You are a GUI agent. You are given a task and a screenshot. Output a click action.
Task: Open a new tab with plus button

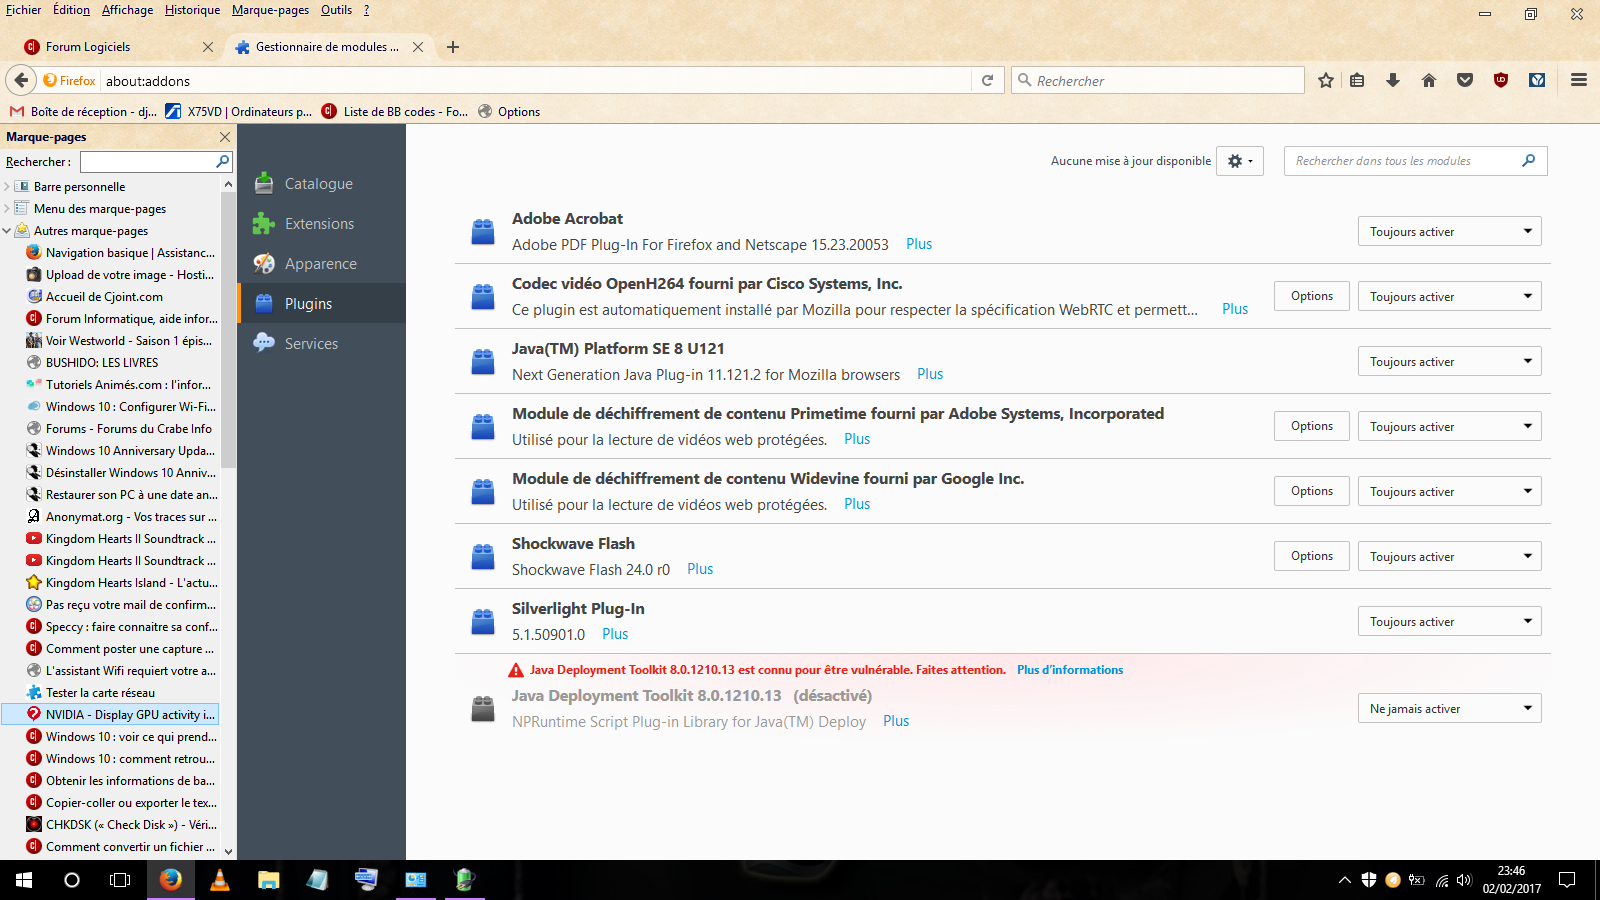[x=453, y=47]
